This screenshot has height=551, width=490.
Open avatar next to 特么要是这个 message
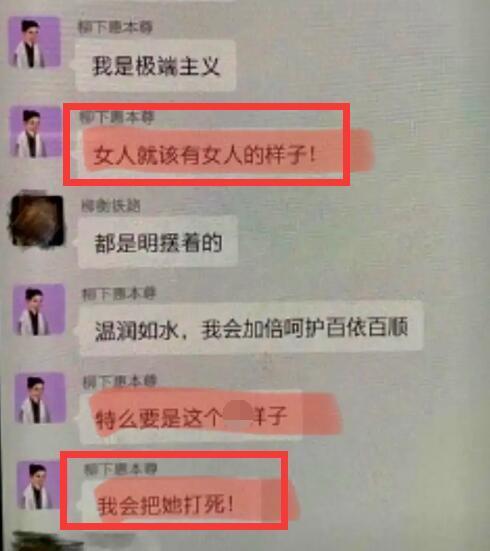tap(40, 398)
